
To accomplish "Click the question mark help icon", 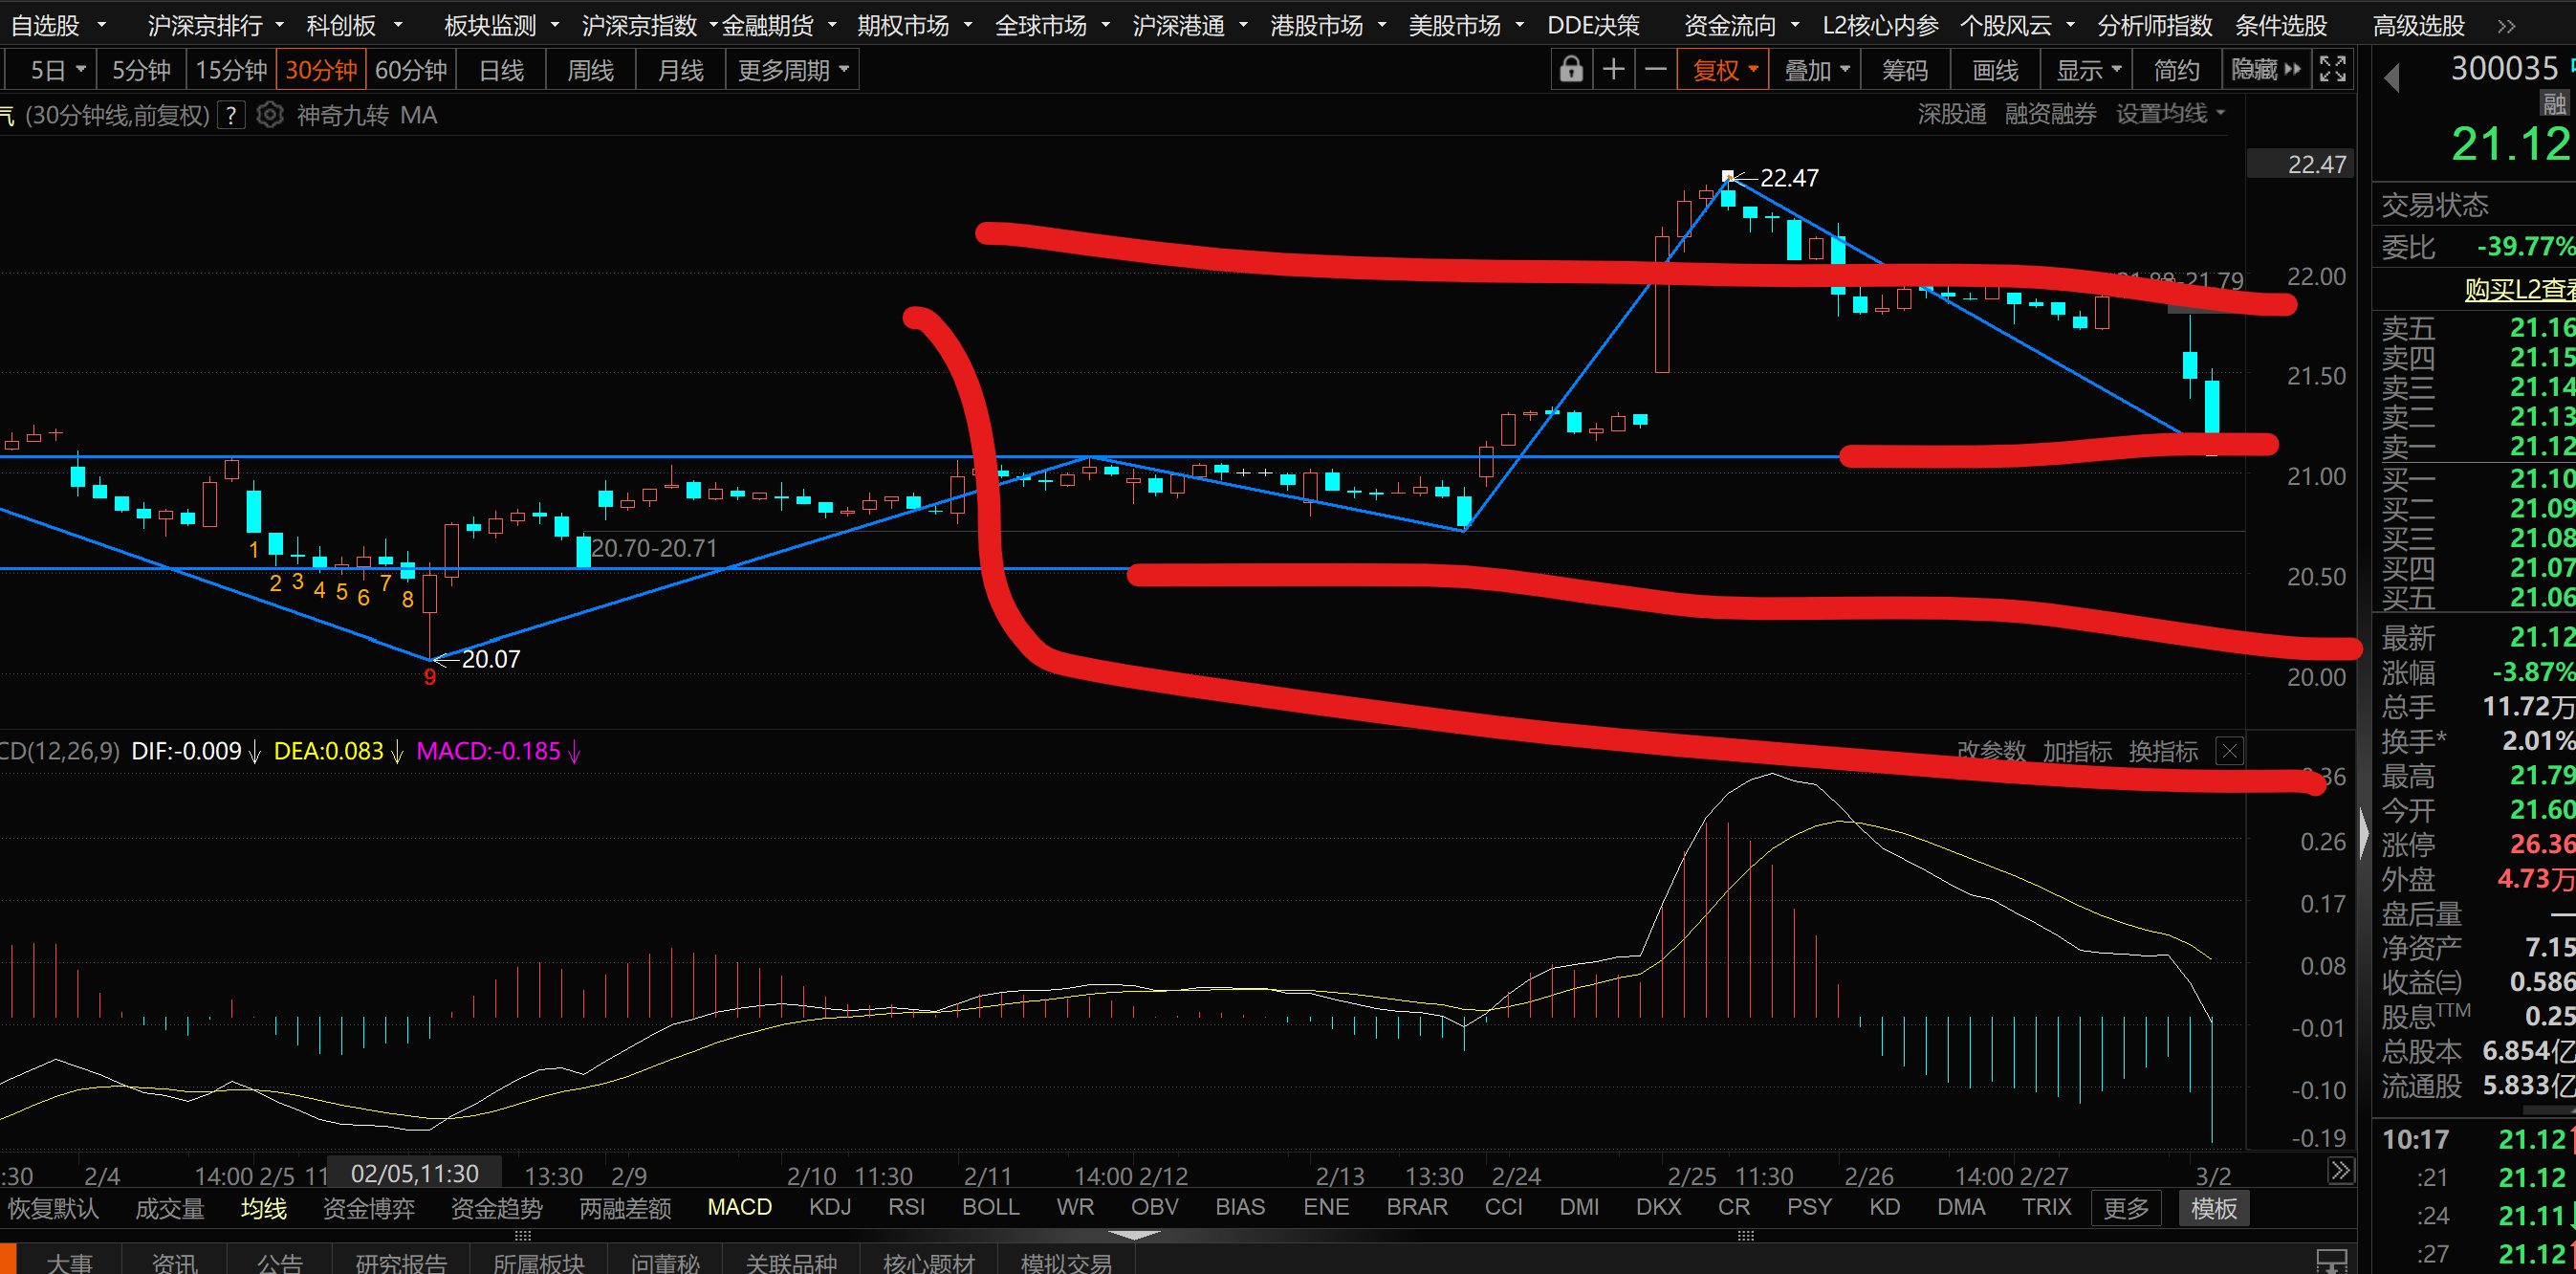I will coord(231,115).
